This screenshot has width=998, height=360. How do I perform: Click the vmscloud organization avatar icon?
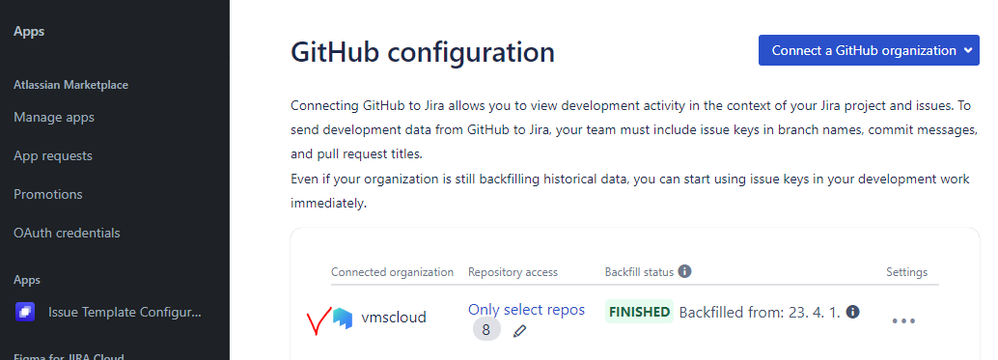[342, 317]
